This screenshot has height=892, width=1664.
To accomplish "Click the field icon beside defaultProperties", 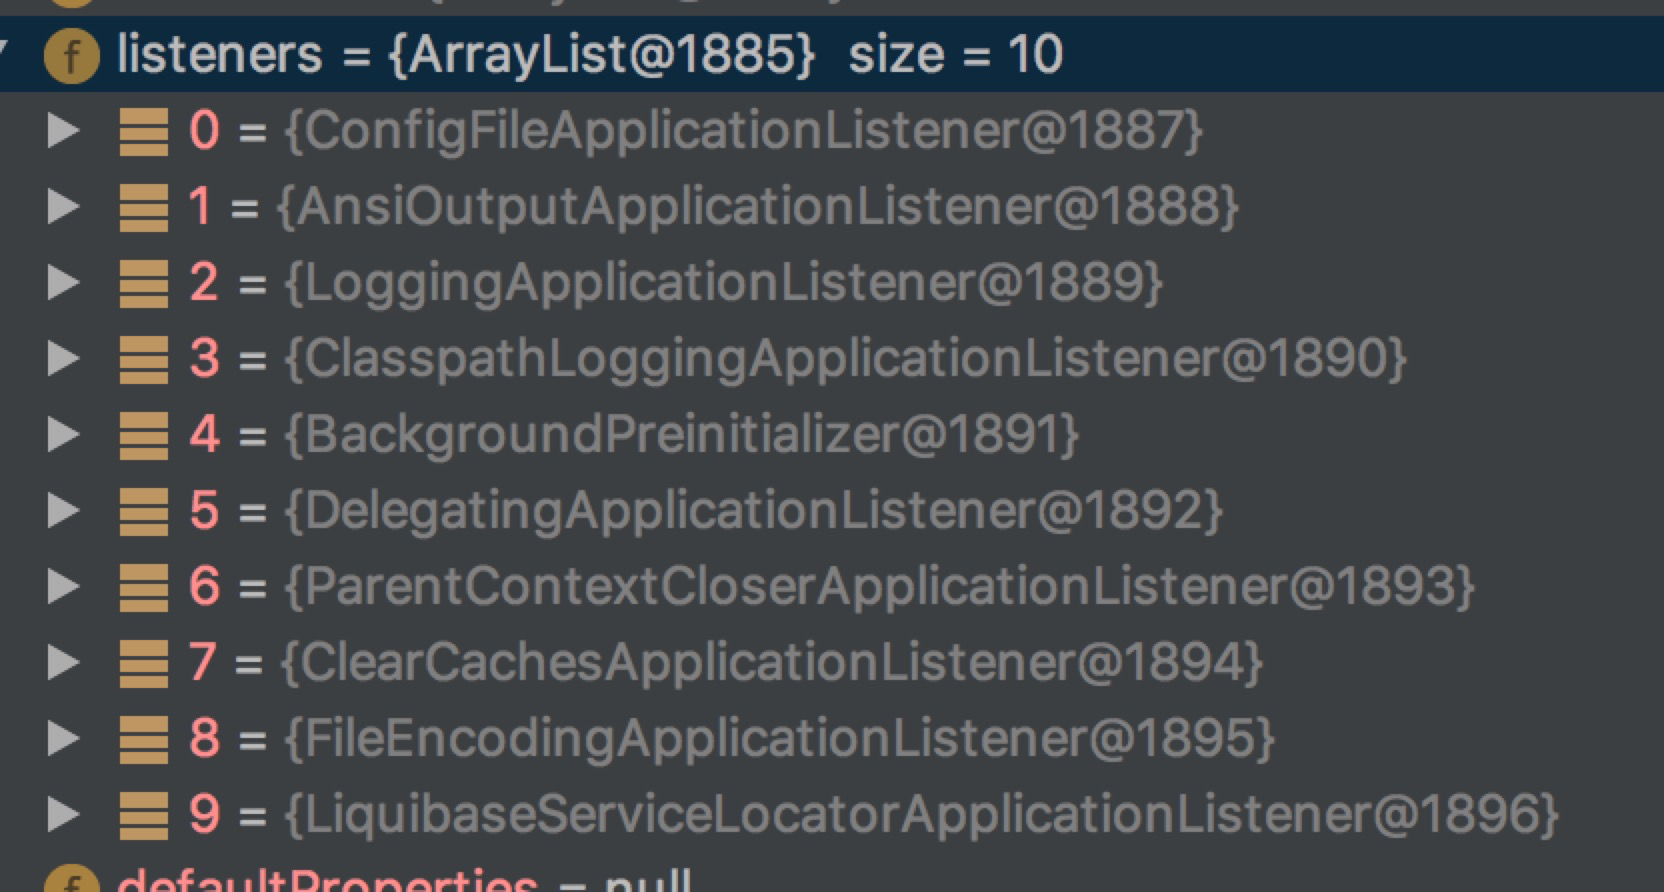I will [72, 882].
